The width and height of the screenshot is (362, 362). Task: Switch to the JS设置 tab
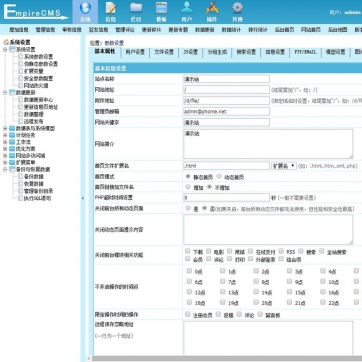click(190, 52)
